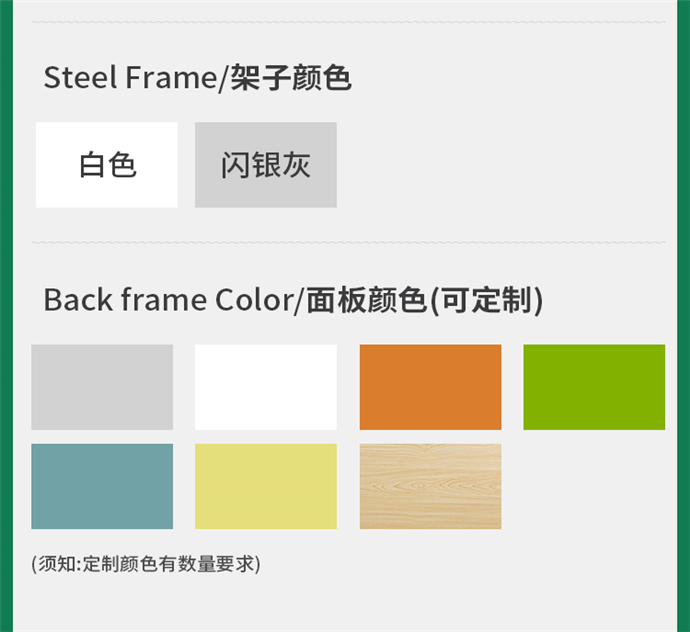Click the (可定制) text in heading

pyautogui.click(x=487, y=300)
